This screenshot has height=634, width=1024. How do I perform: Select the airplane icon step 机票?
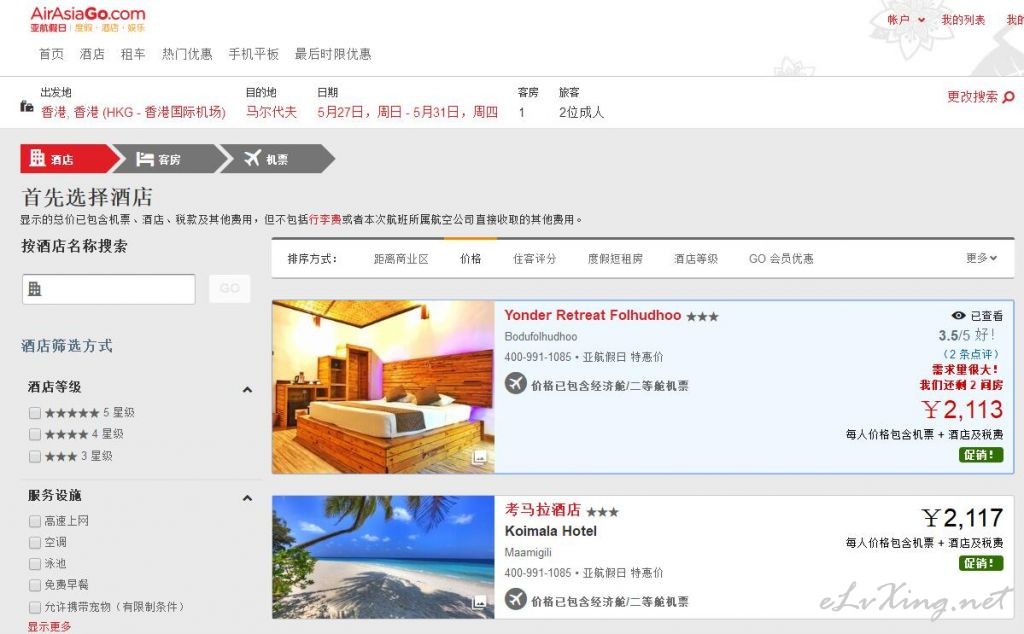point(252,158)
